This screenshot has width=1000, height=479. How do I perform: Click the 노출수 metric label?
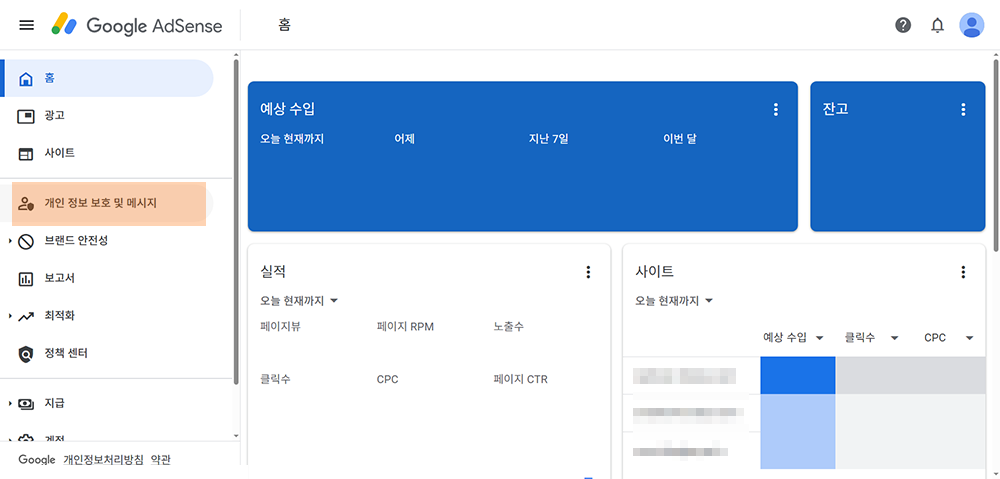point(509,327)
